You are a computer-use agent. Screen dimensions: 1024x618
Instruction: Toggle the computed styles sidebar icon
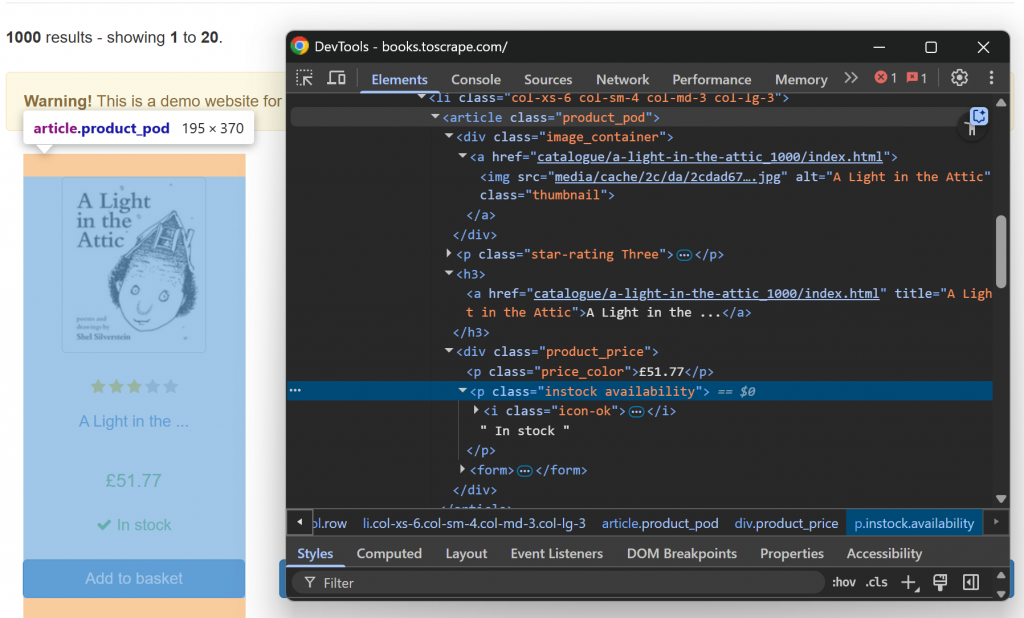click(x=970, y=582)
